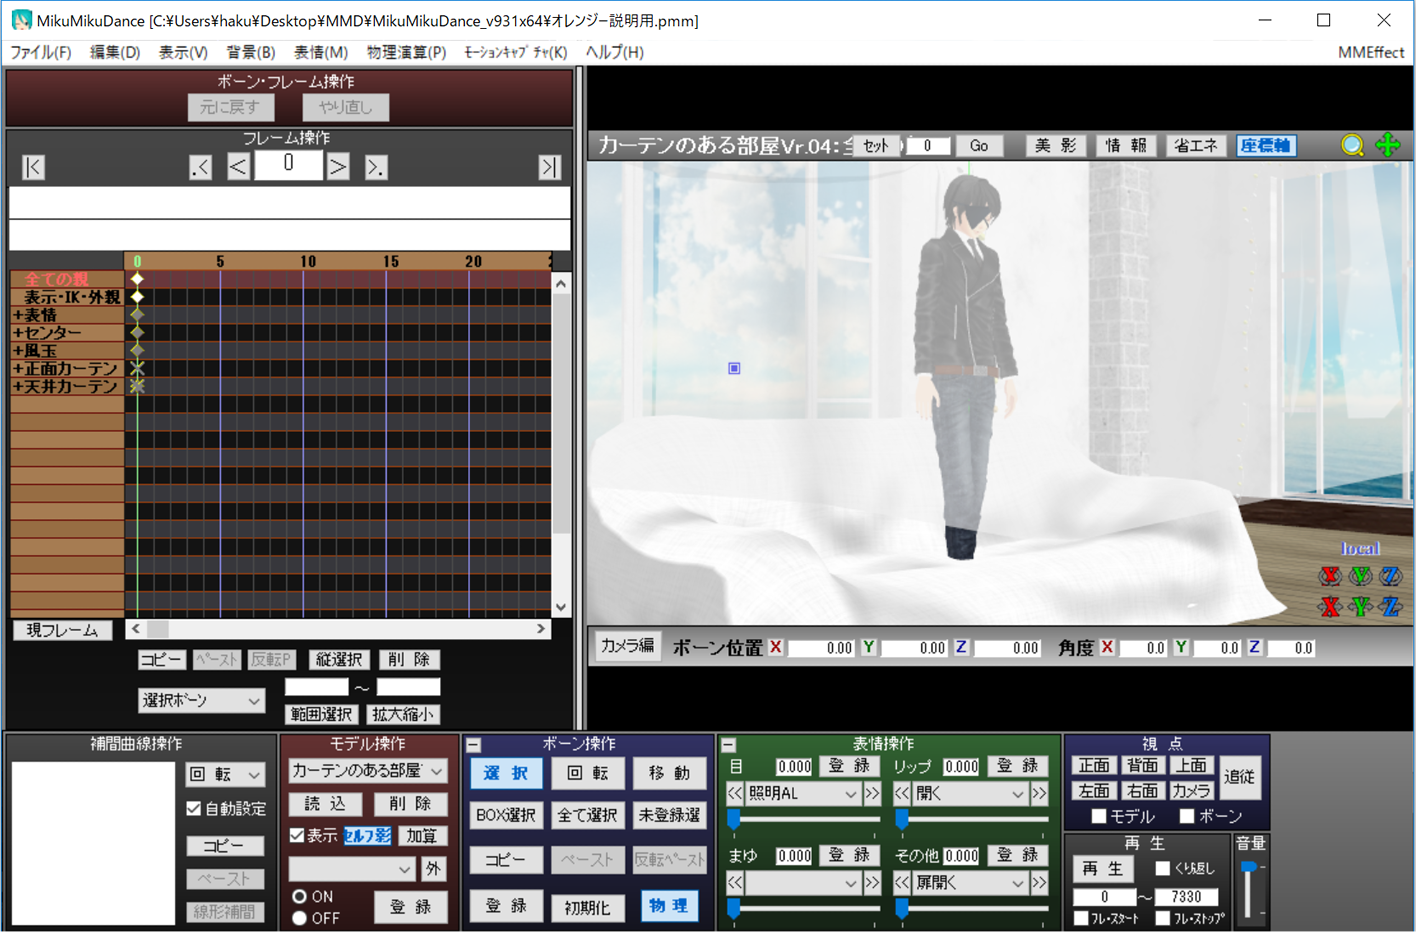This screenshot has width=1416, height=932.
Task: Click the timeline vertical scrollbar down arrow
Action: pyautogui.click(x=560, y=606)
